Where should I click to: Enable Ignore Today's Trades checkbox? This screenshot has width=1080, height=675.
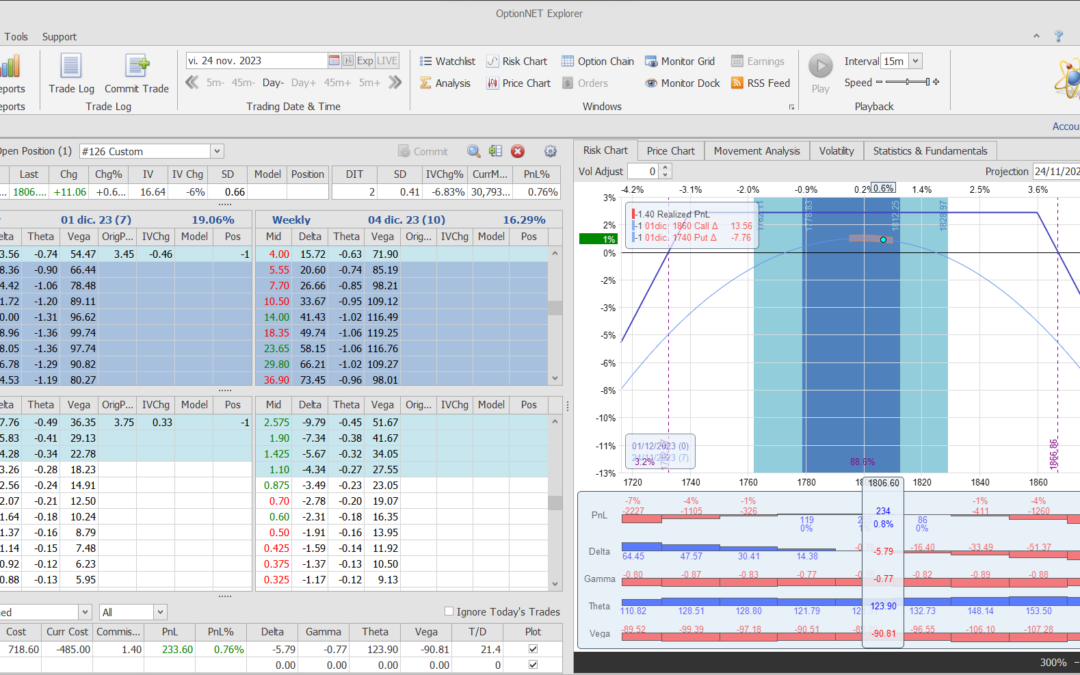tap(449, 612)
